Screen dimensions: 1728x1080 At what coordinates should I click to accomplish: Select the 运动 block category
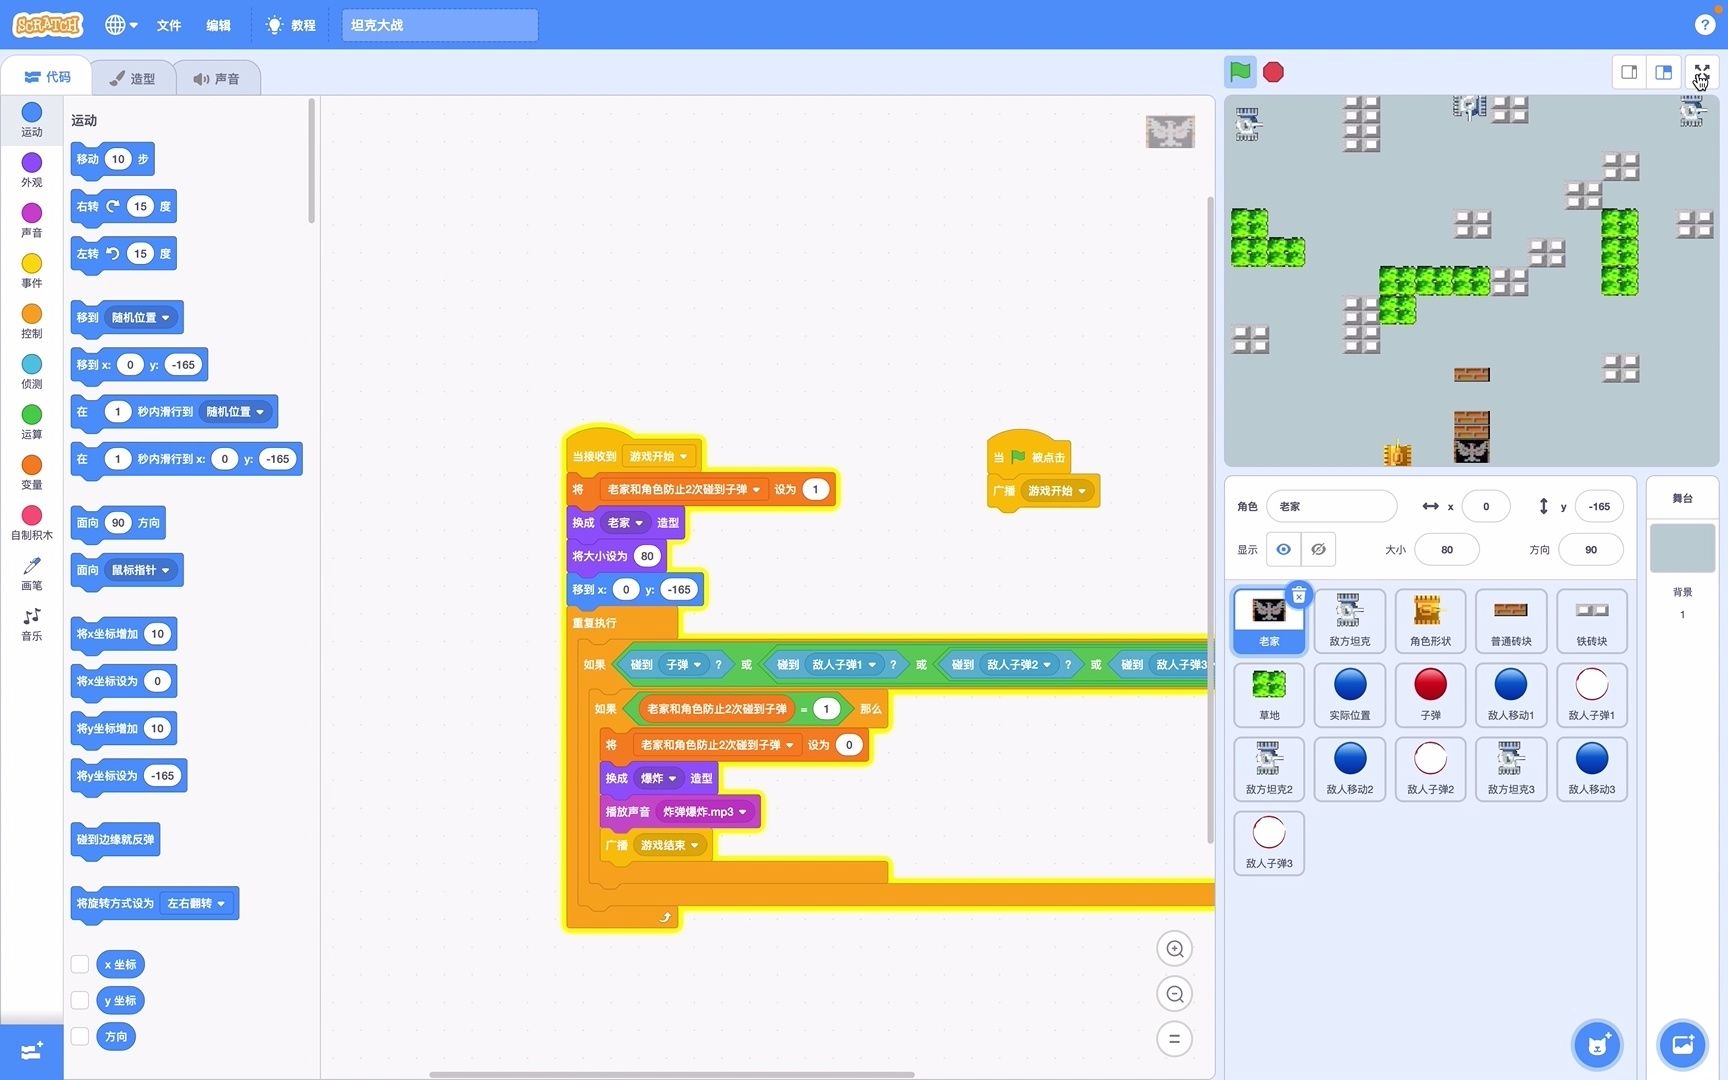(32, 120)
